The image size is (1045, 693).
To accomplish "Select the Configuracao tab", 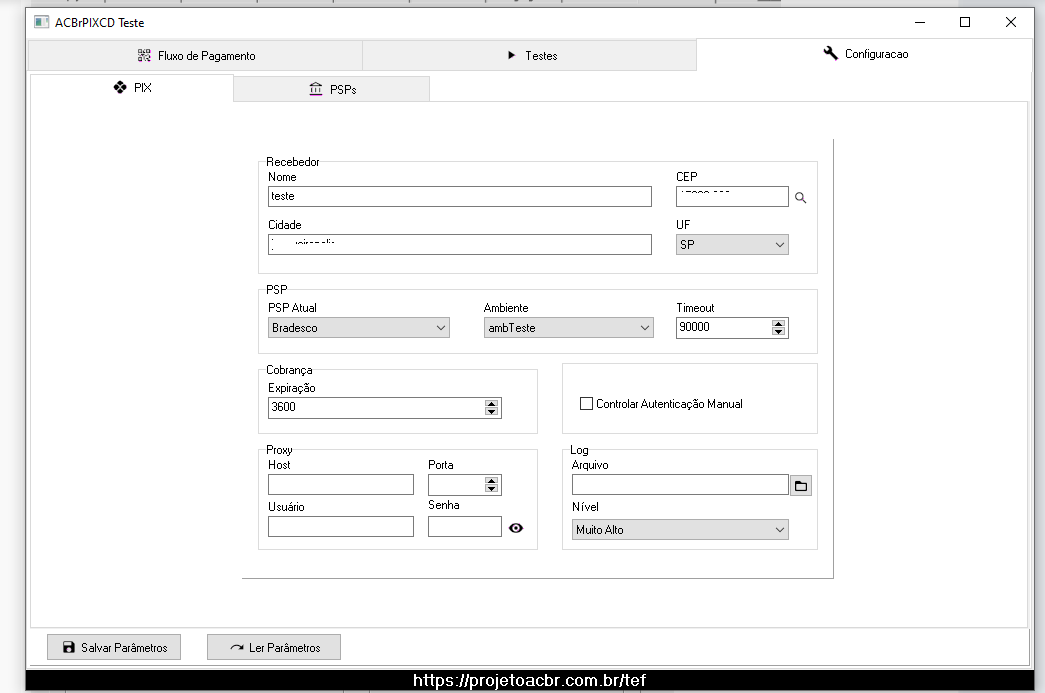I will coord(865,54).
